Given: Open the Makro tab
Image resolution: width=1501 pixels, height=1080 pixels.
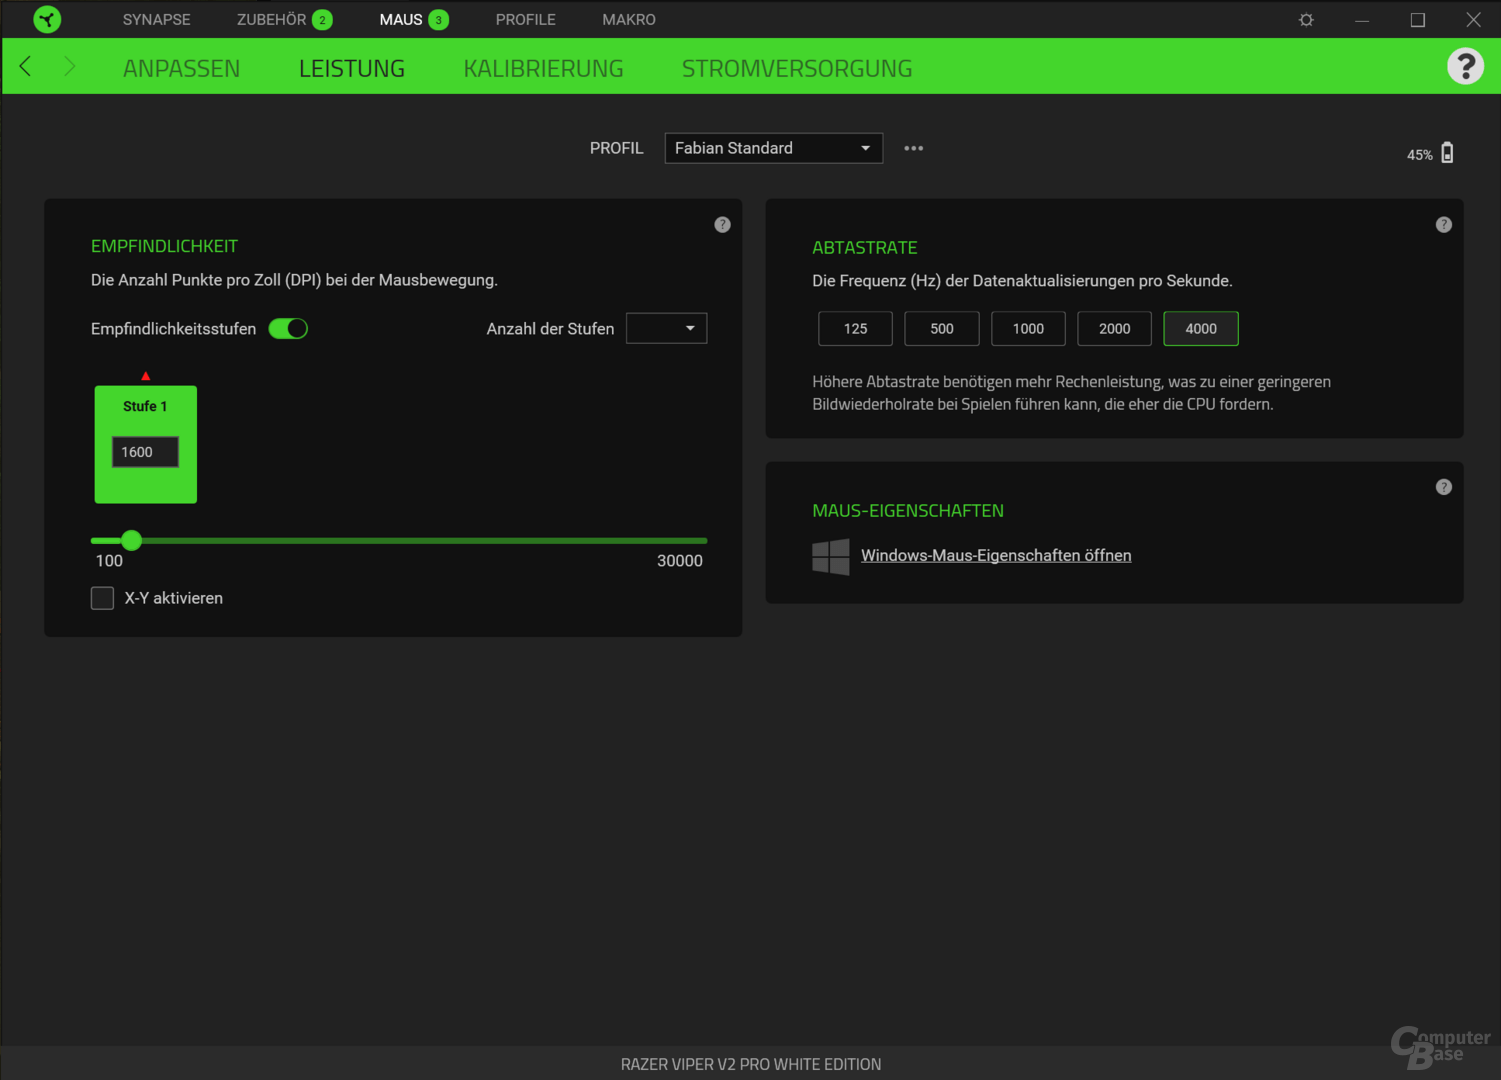Looking at the screenshot, I should [x=629, y=20].
